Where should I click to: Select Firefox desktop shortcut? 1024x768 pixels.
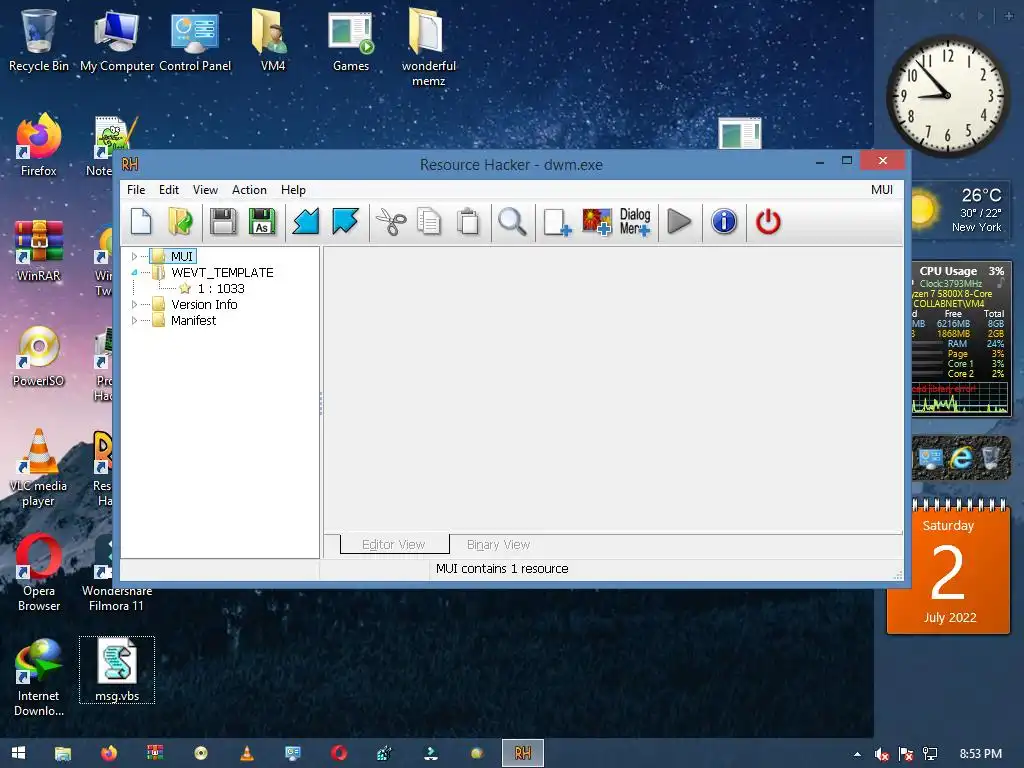point(39,145)
